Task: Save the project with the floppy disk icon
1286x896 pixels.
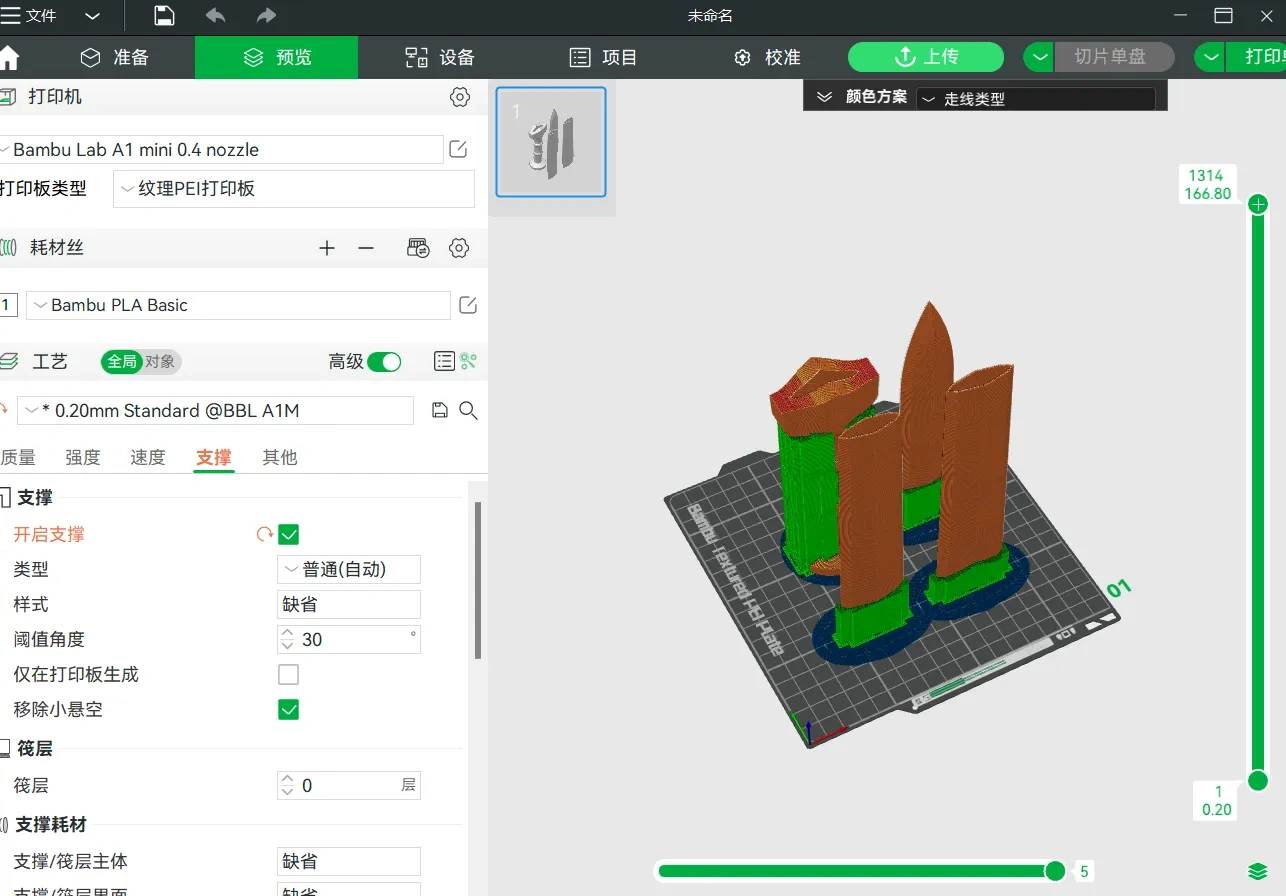Action: click(x=164, y=15)
